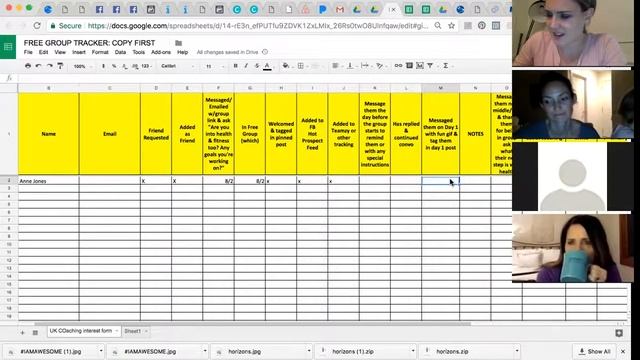
Task: Open the zoom 100% dropdown
Action: coord(83,66)
